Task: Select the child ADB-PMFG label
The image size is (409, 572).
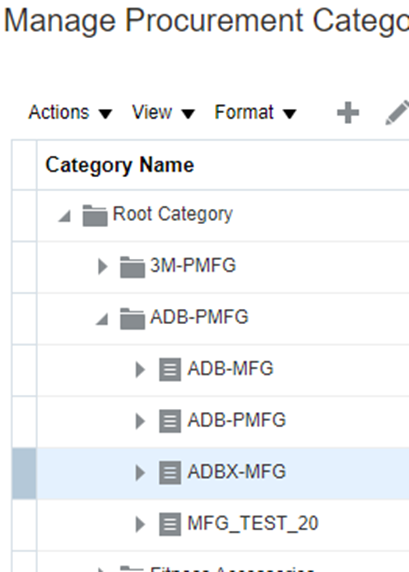Action: pos(236,420)
